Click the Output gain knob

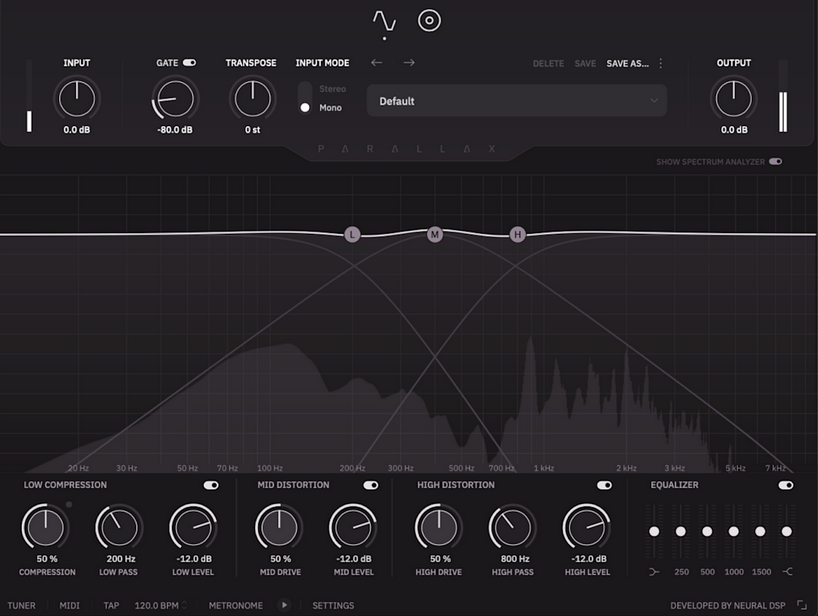point(733,99)
